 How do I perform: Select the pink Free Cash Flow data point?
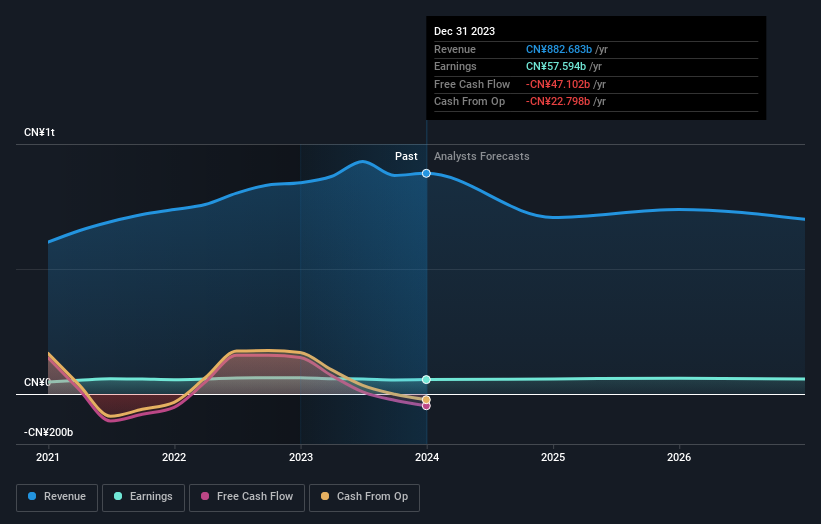coord(426,406)
